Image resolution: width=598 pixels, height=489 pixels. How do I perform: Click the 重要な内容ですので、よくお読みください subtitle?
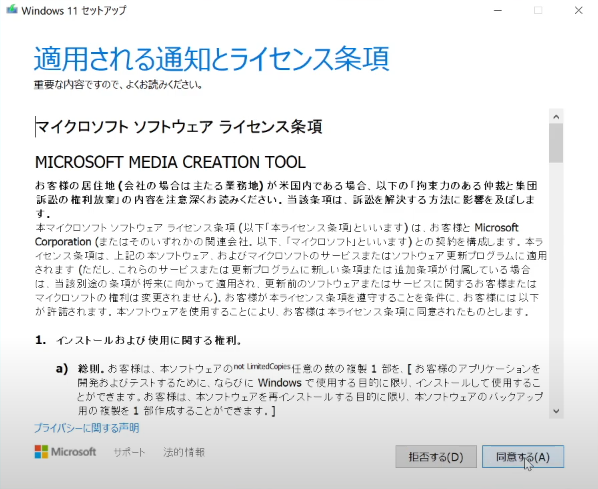118,85
